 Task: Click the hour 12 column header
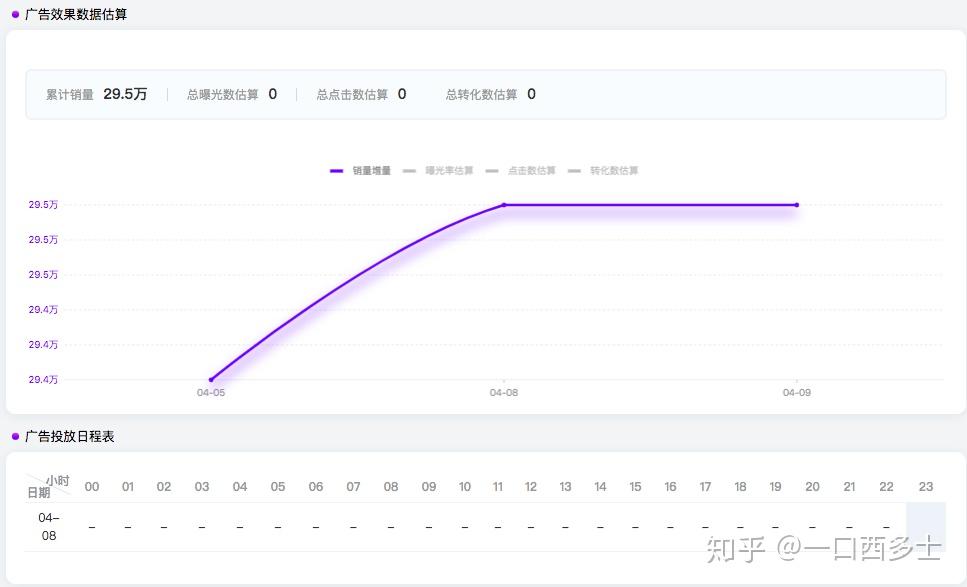(x=530, y=486)
